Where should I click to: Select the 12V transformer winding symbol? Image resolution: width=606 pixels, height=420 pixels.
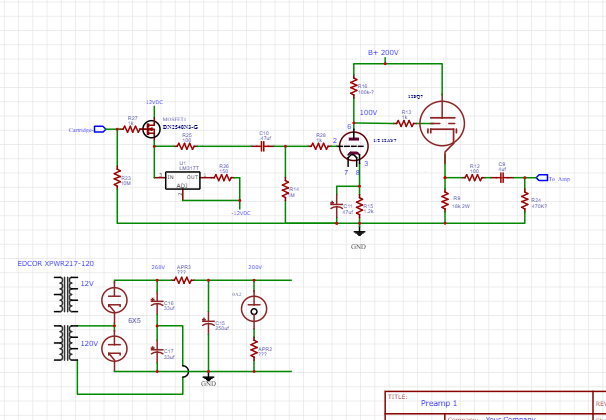coord(66,294)
